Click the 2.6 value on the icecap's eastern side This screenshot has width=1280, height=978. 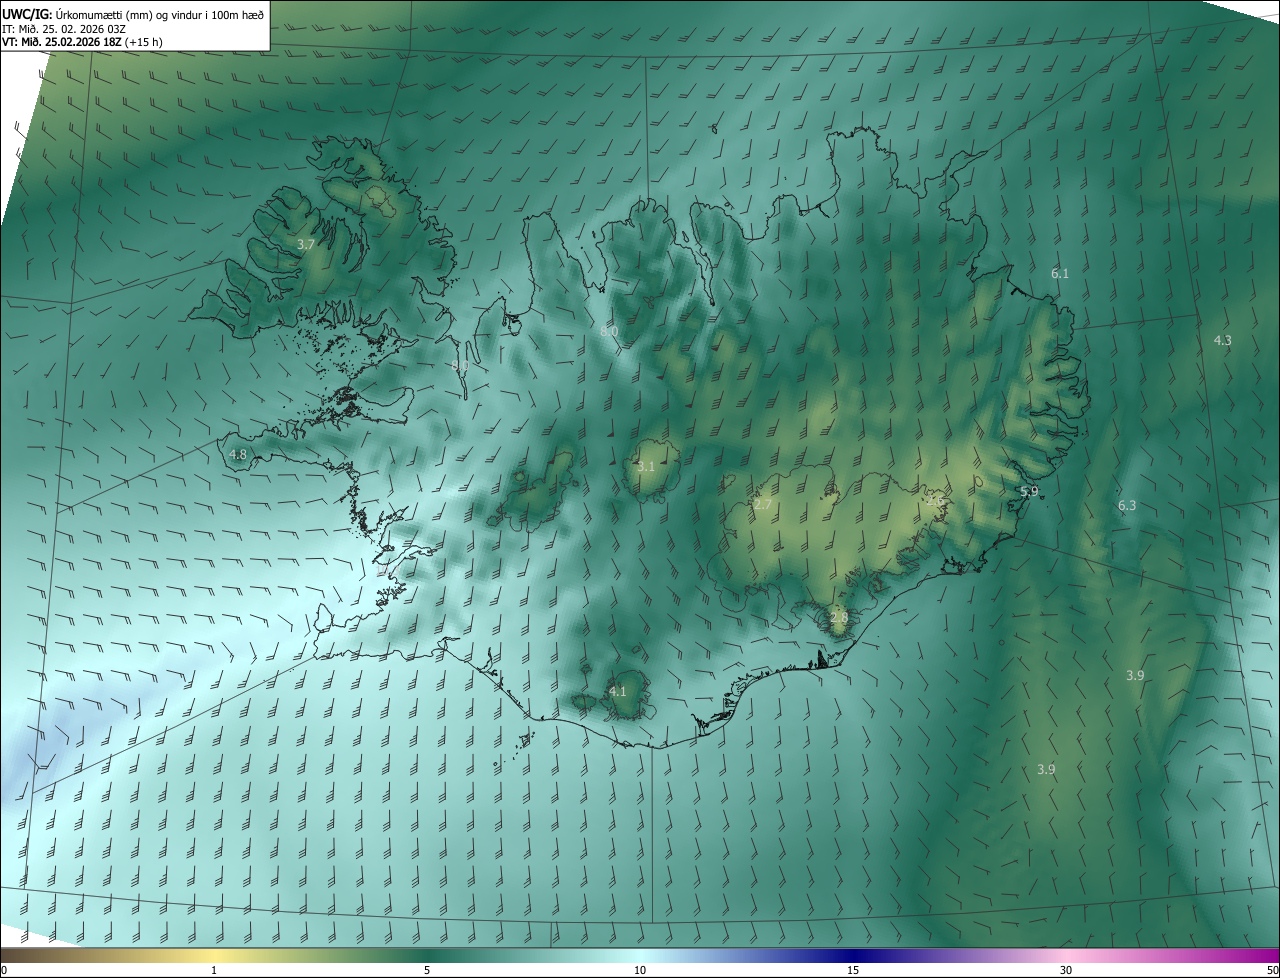point(935,501)
